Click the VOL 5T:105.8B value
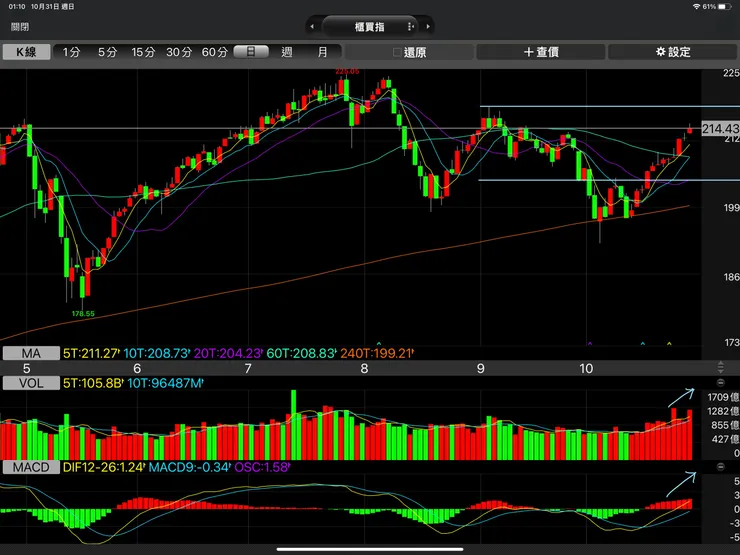The width and height of the screenshot is (740, 555). (93, 383)
